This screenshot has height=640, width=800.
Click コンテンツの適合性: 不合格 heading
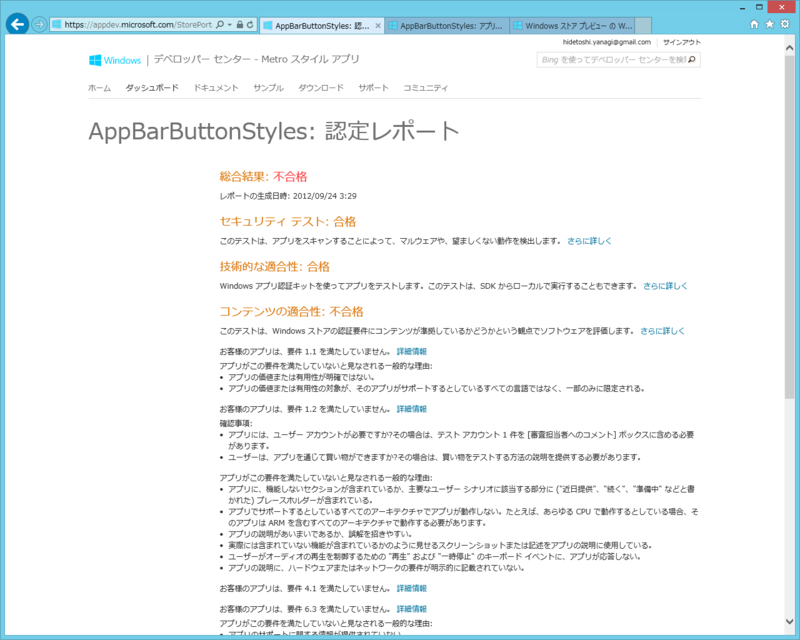pos(291,311)
